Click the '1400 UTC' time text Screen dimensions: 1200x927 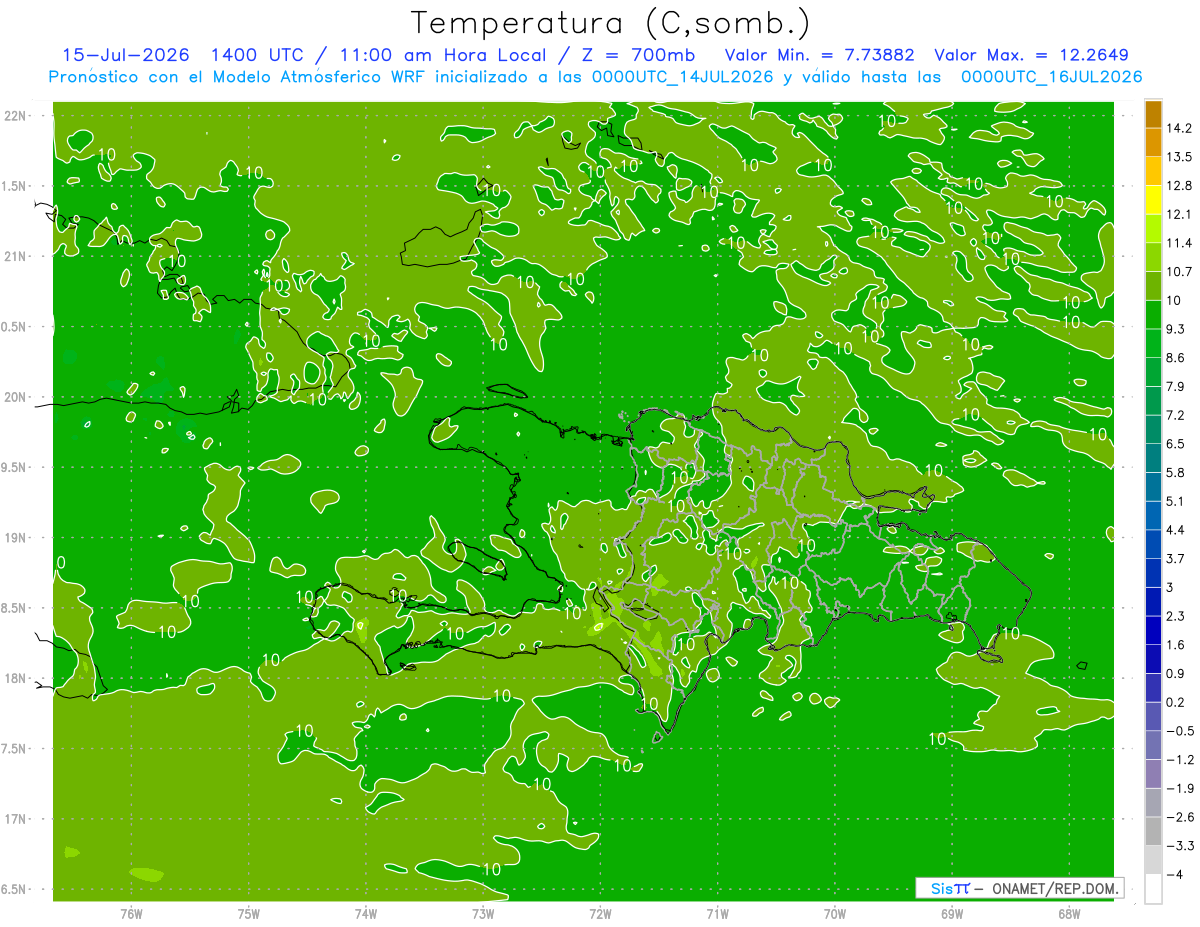coord(260,55)
